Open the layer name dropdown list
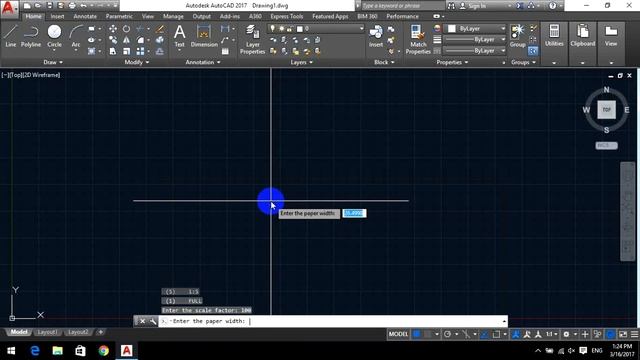Image resolution: width=640 pixels, height=360 pixels. [316, 29]
